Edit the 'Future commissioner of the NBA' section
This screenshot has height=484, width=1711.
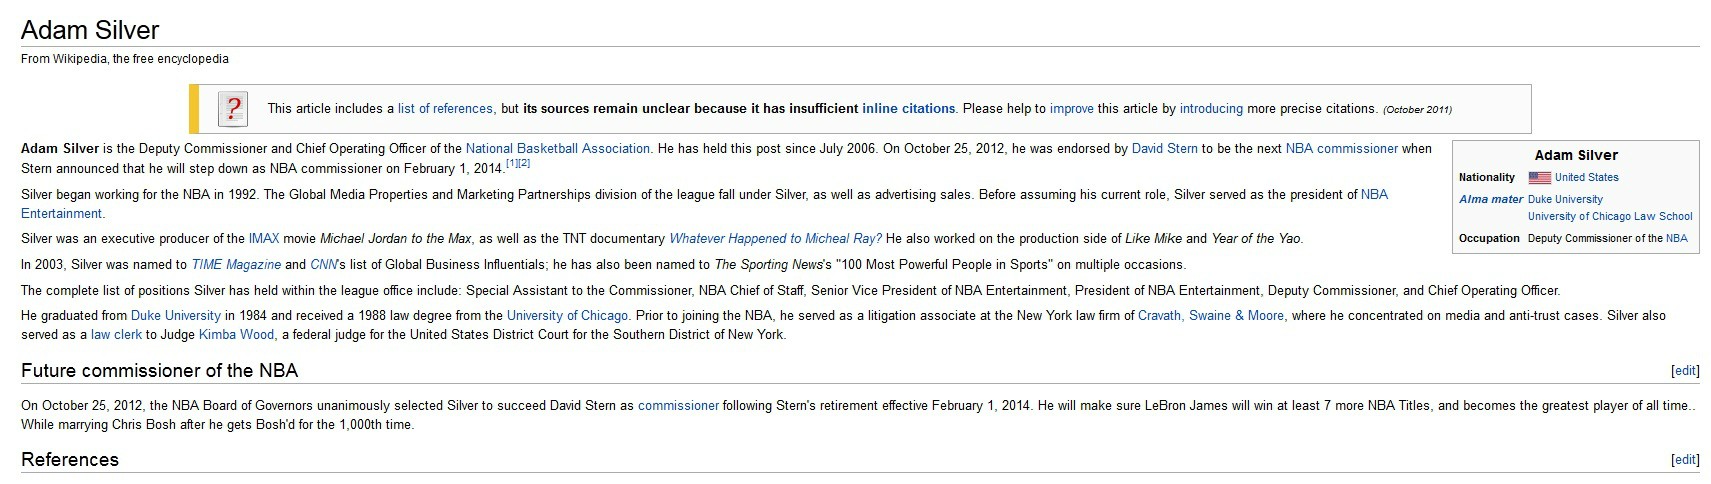(1685, 371)
